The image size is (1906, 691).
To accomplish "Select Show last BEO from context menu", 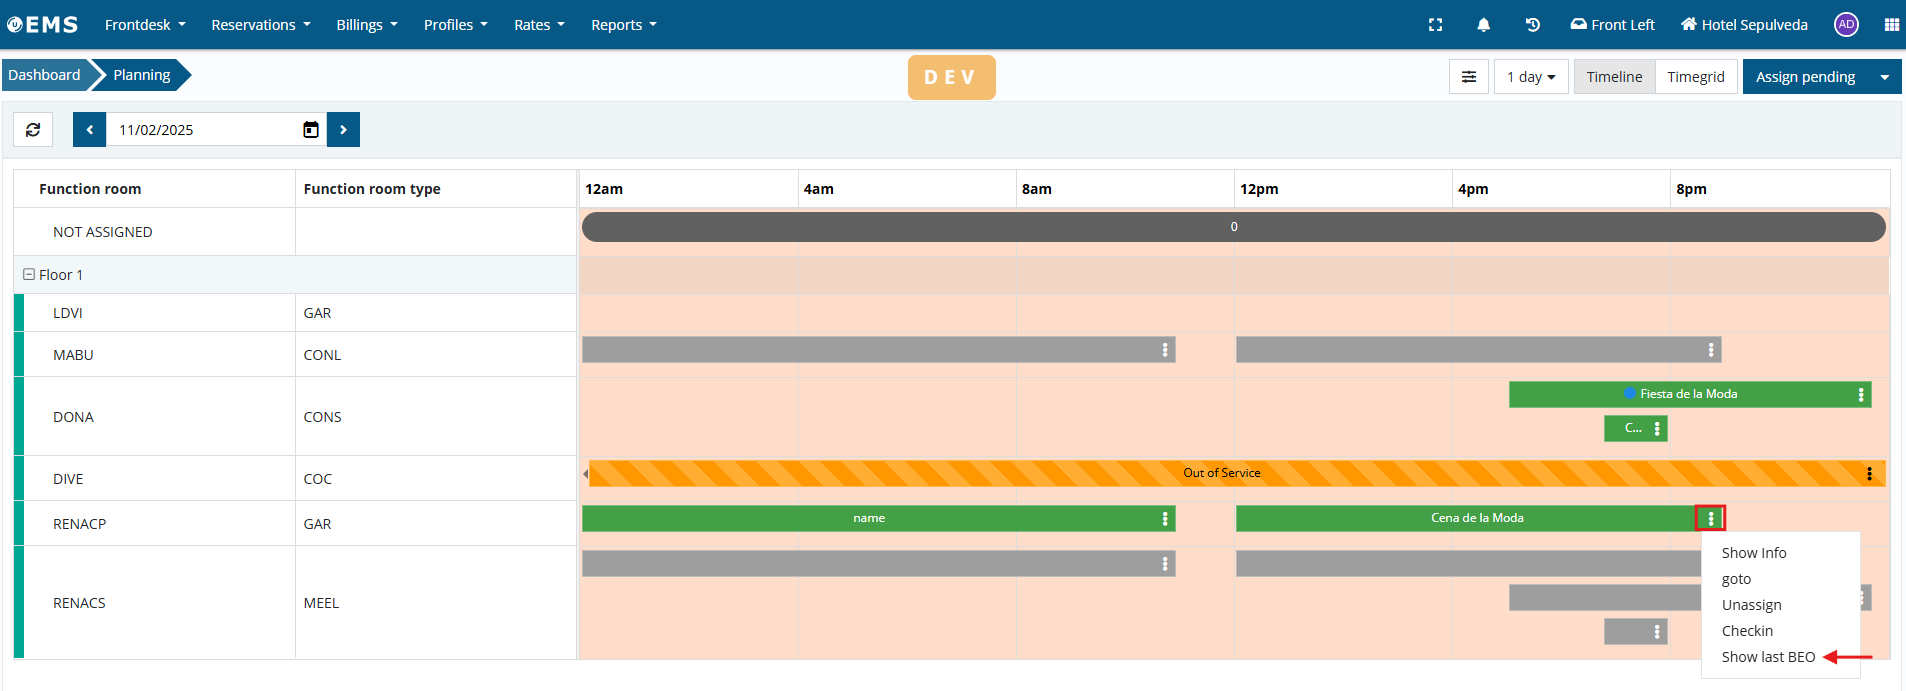I will point(1767,657).
